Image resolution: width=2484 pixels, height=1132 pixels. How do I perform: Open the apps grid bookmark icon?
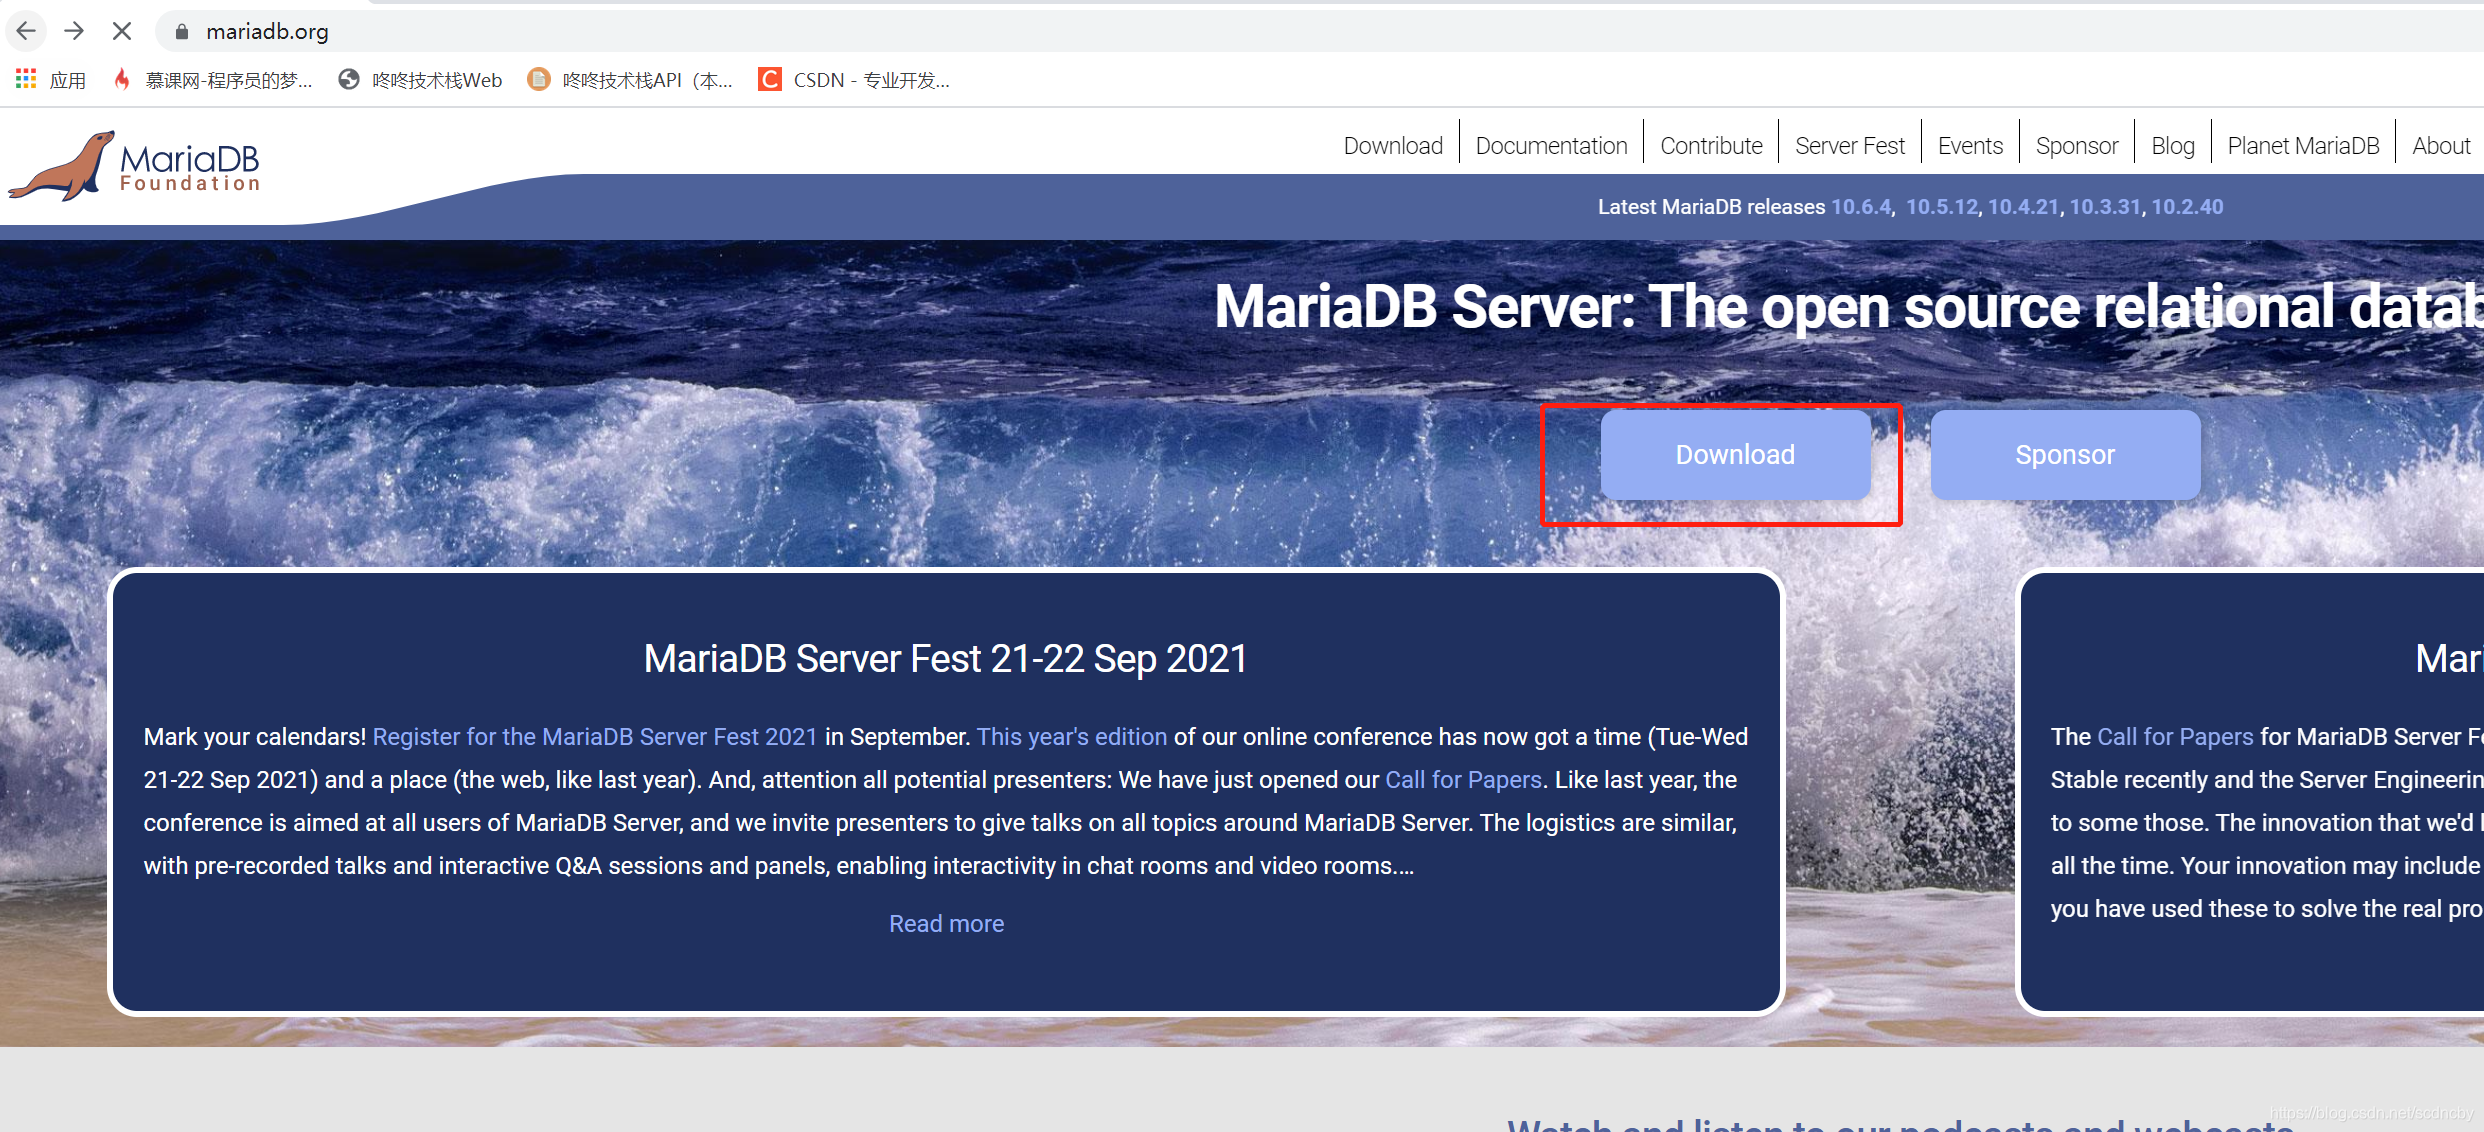[x=26, y=79]
